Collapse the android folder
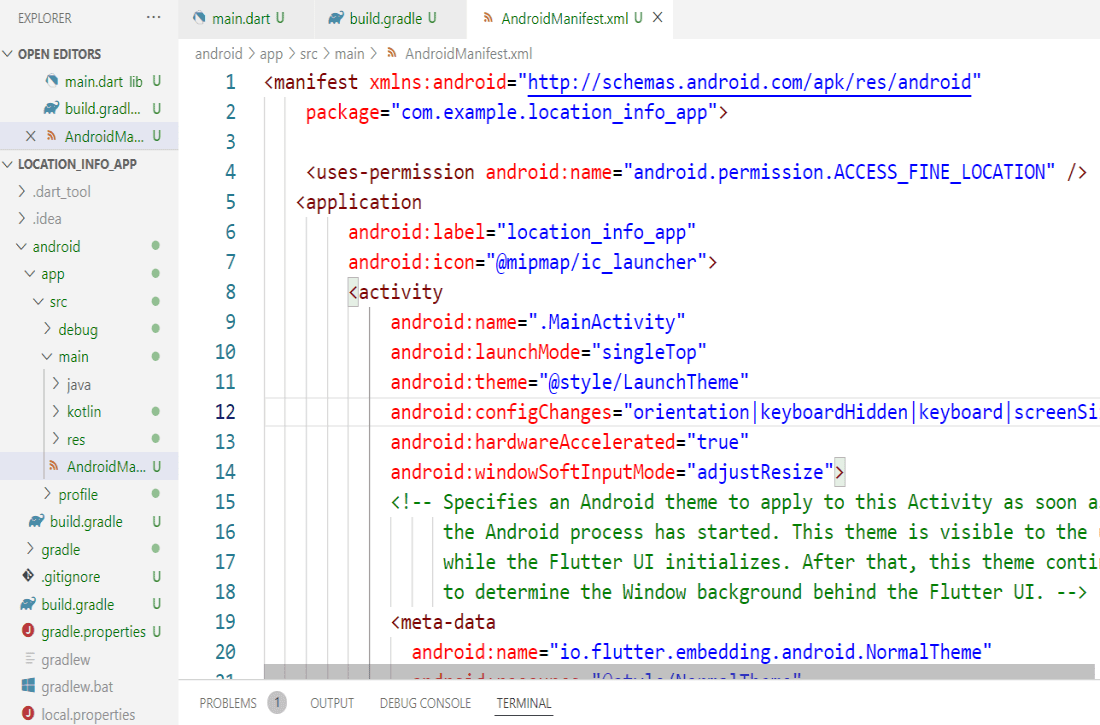Image resolution: width=1100 pixels, height=725 pixels. [x=22, y=246]
